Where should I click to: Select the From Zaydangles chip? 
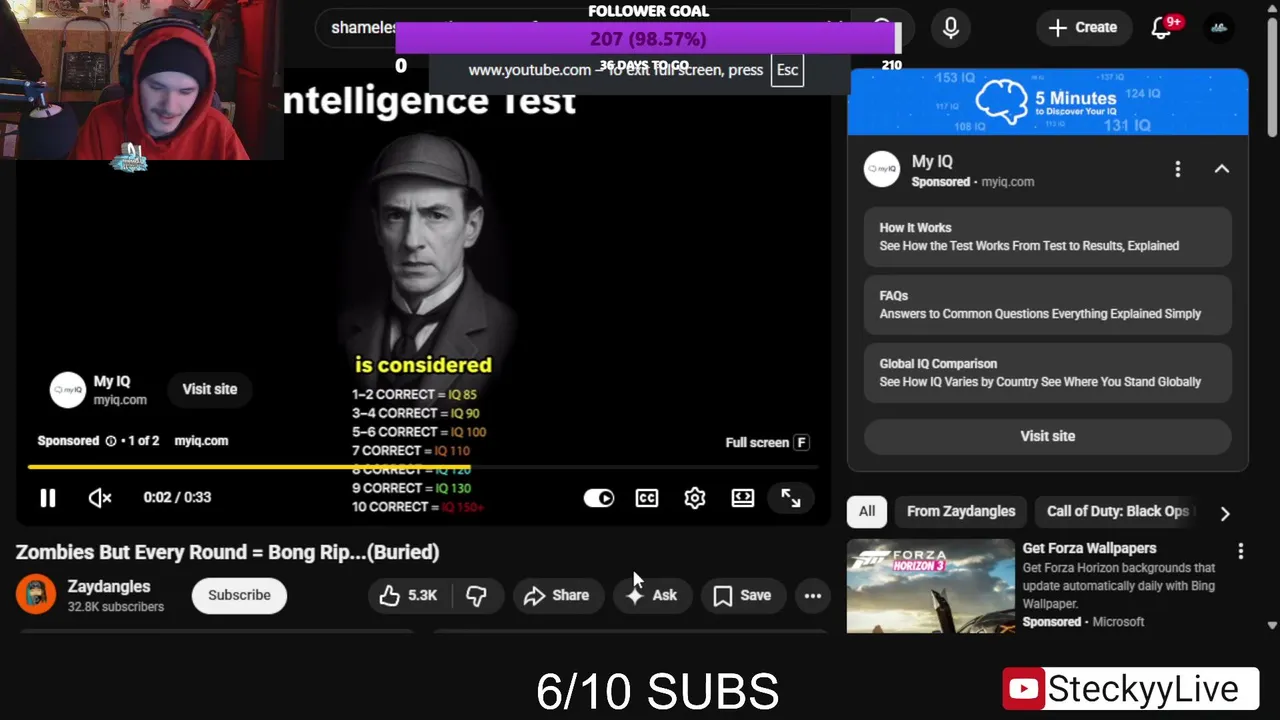(961, 511)
